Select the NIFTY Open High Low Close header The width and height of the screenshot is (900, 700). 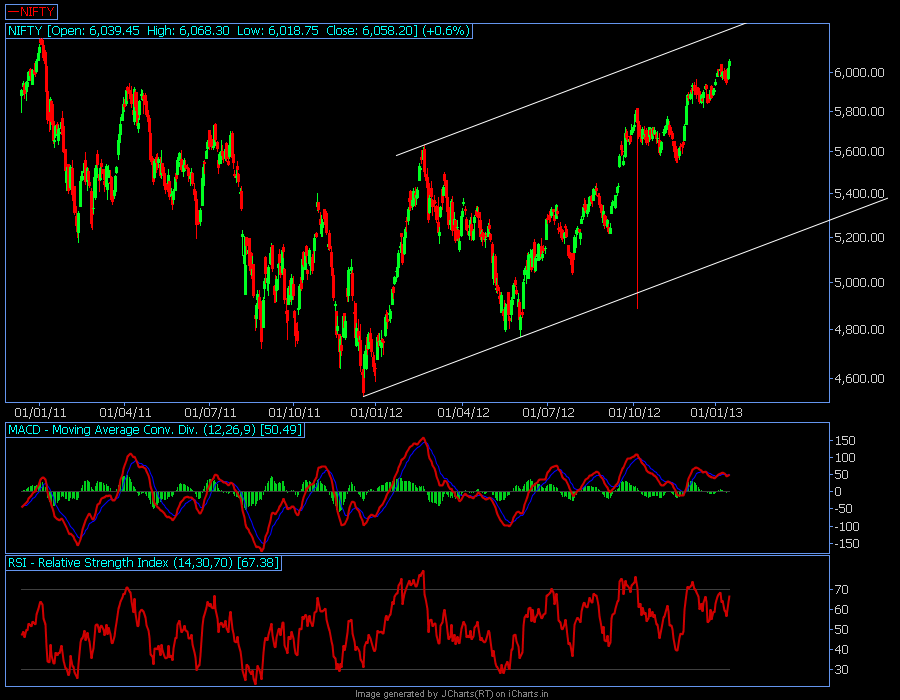click(239, 31)
